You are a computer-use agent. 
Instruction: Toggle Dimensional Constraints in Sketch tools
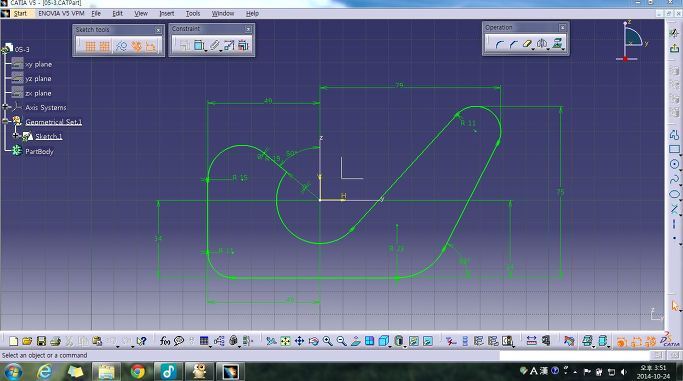click(x=151, y=46)
